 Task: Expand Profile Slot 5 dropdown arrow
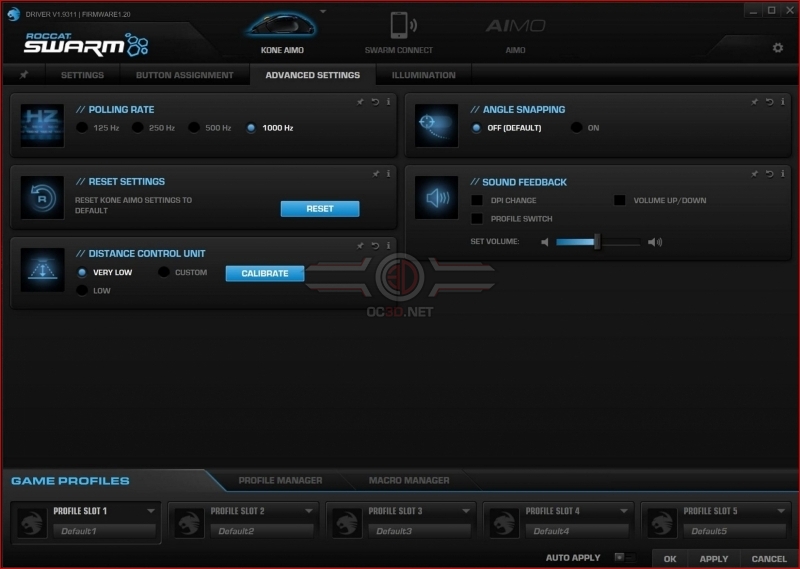[x=781, y=511]
